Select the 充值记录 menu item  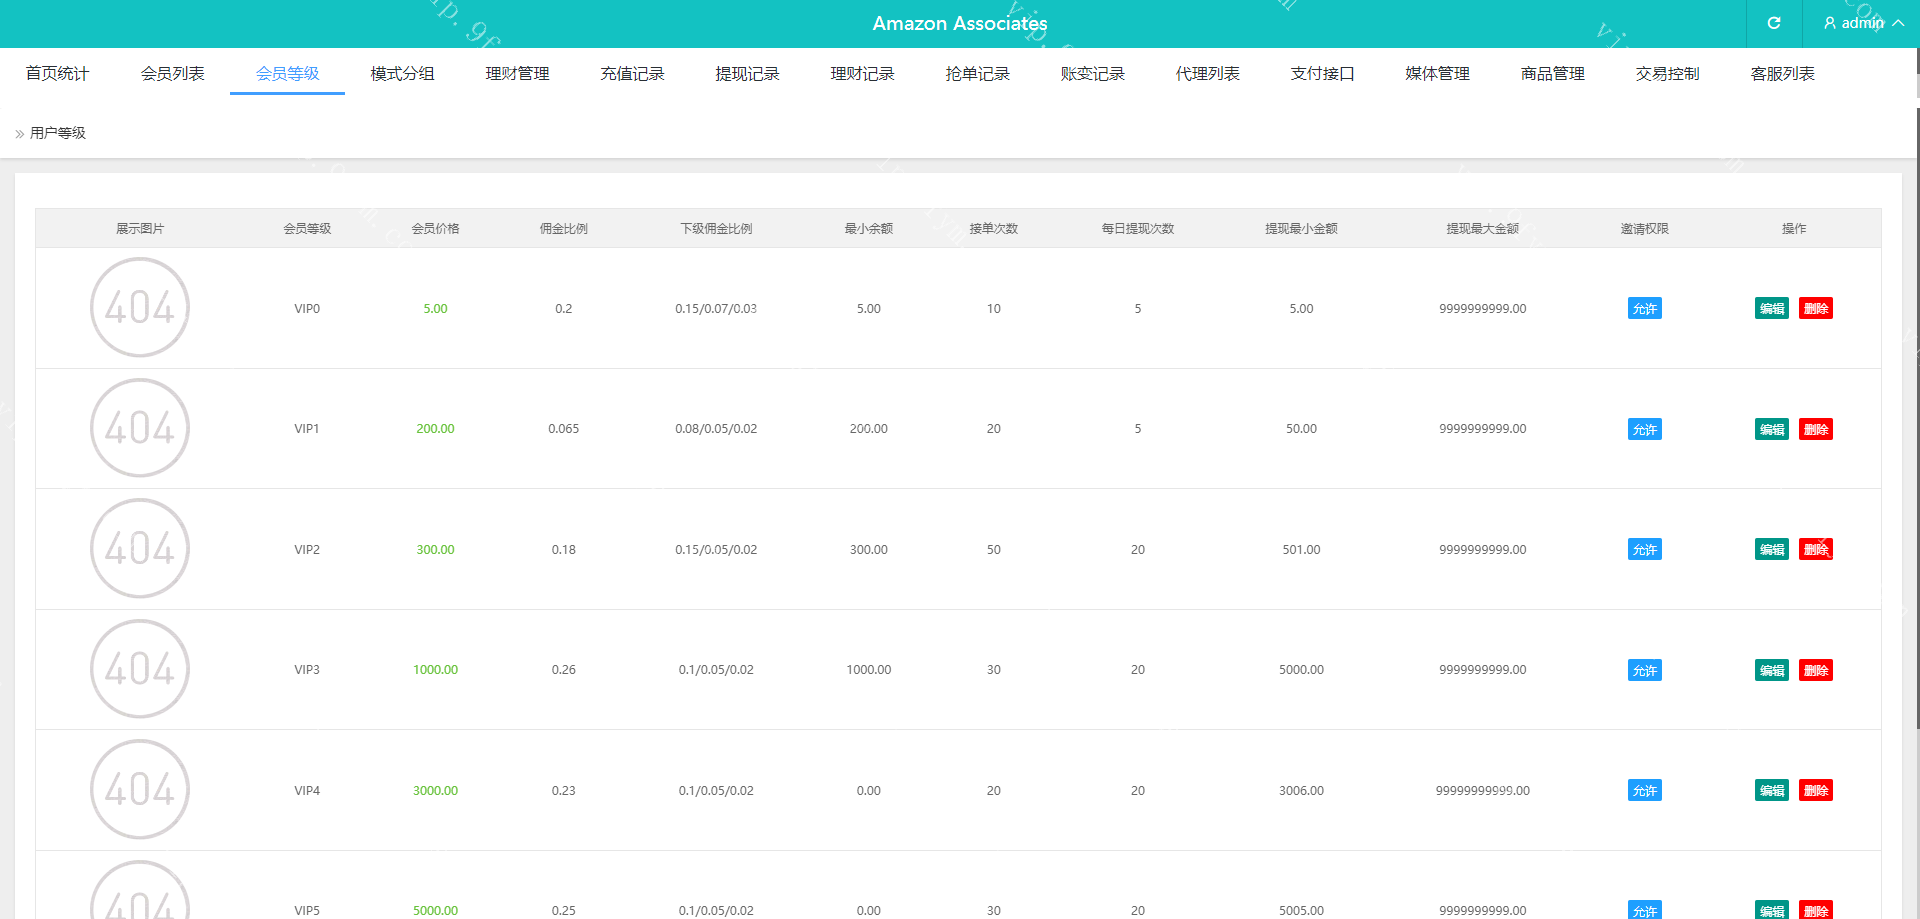pyautogui.click(x=632, y=74)
